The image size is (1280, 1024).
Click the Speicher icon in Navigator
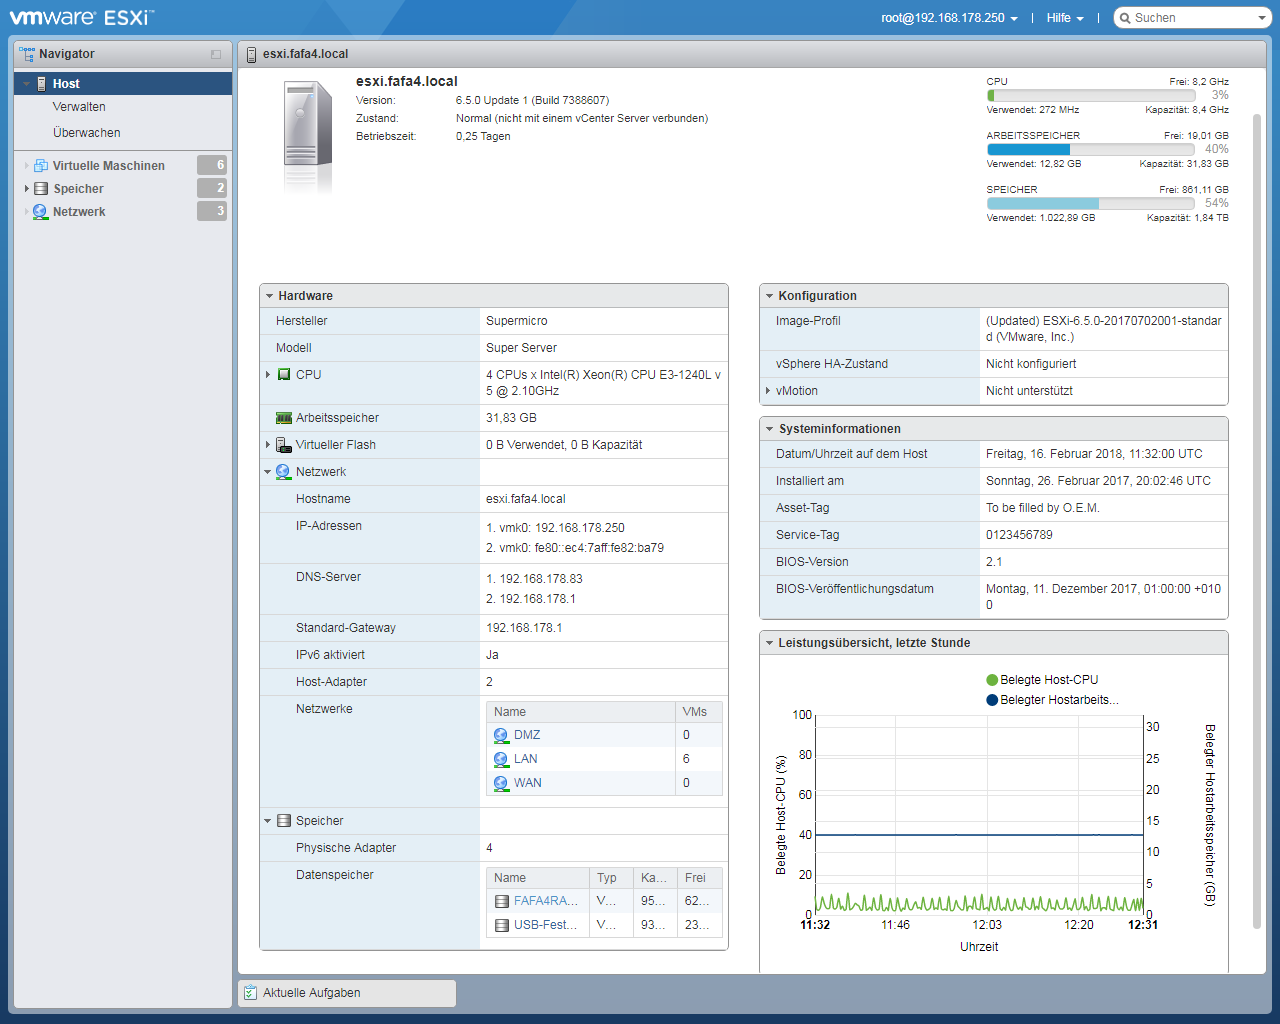coord(41,189)
